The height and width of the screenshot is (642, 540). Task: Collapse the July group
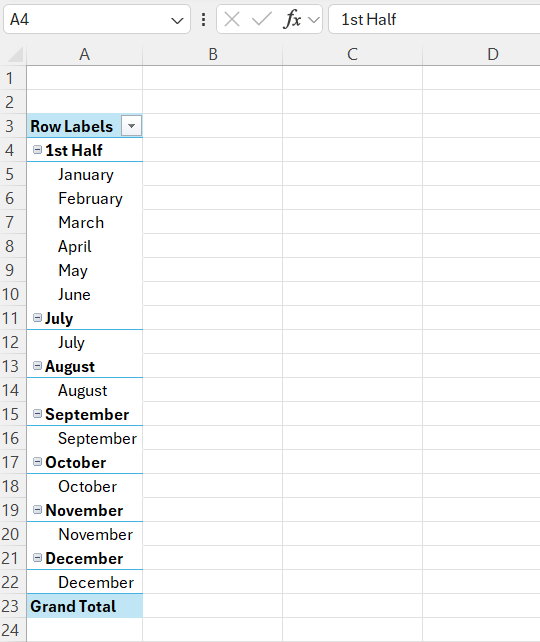tap(37, 318)
